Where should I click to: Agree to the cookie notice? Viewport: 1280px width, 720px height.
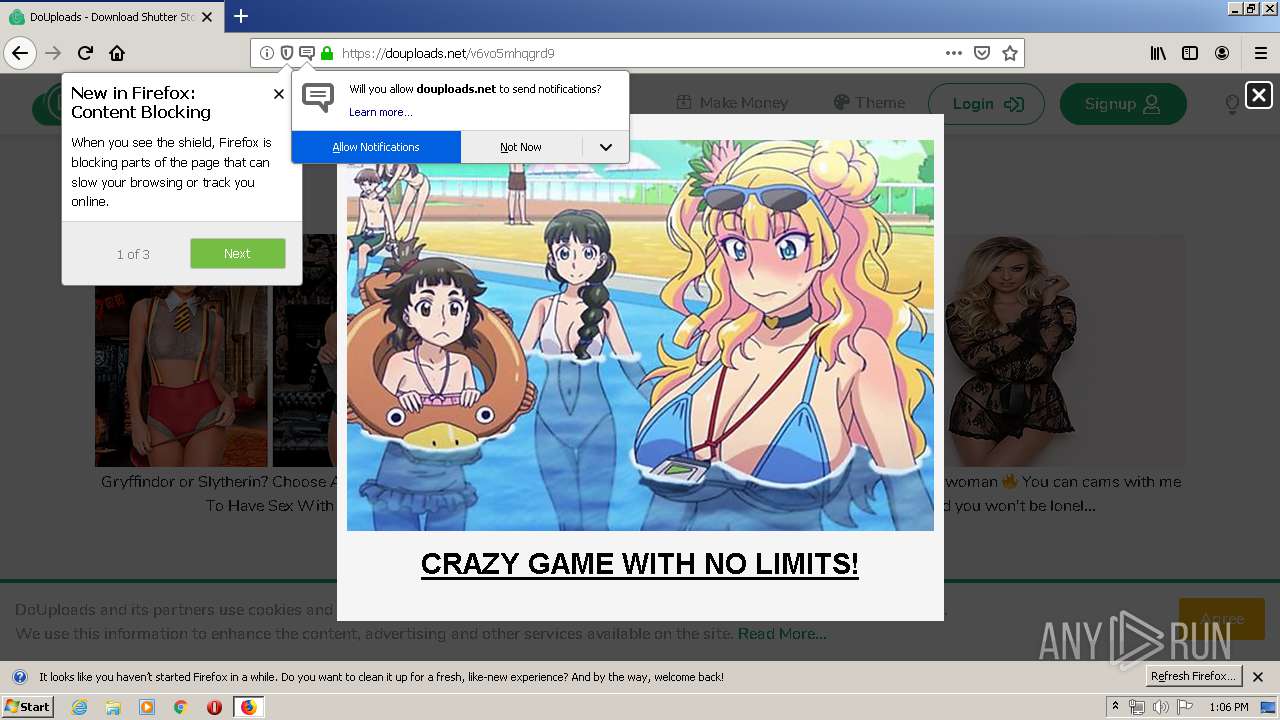click(1222, 619)
